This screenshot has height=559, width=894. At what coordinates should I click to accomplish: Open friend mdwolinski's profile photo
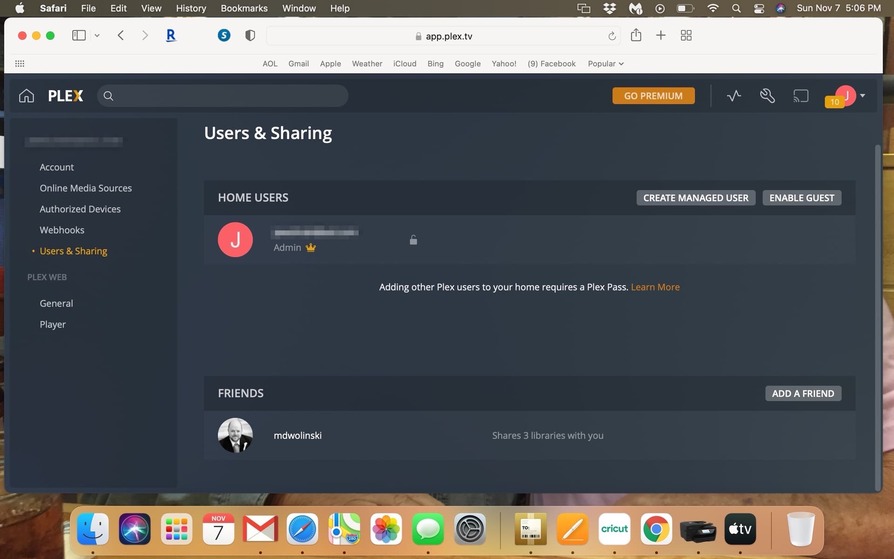235,435
